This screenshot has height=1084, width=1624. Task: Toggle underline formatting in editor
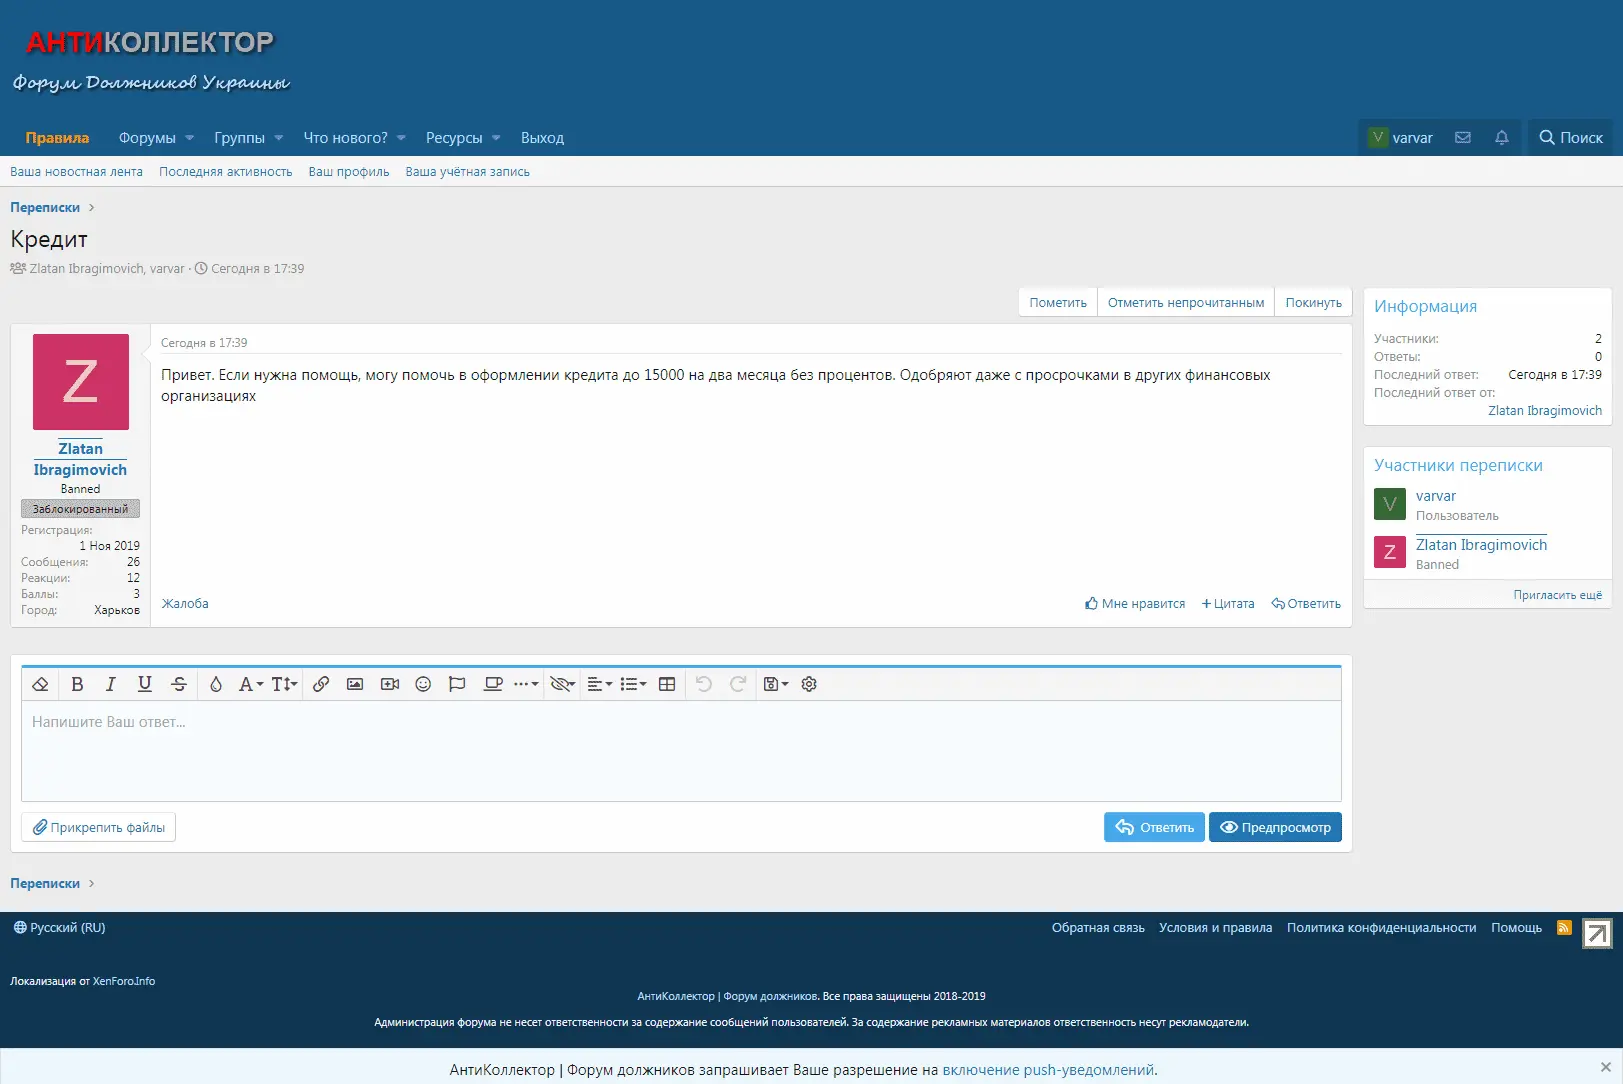(x=145, y=684)
